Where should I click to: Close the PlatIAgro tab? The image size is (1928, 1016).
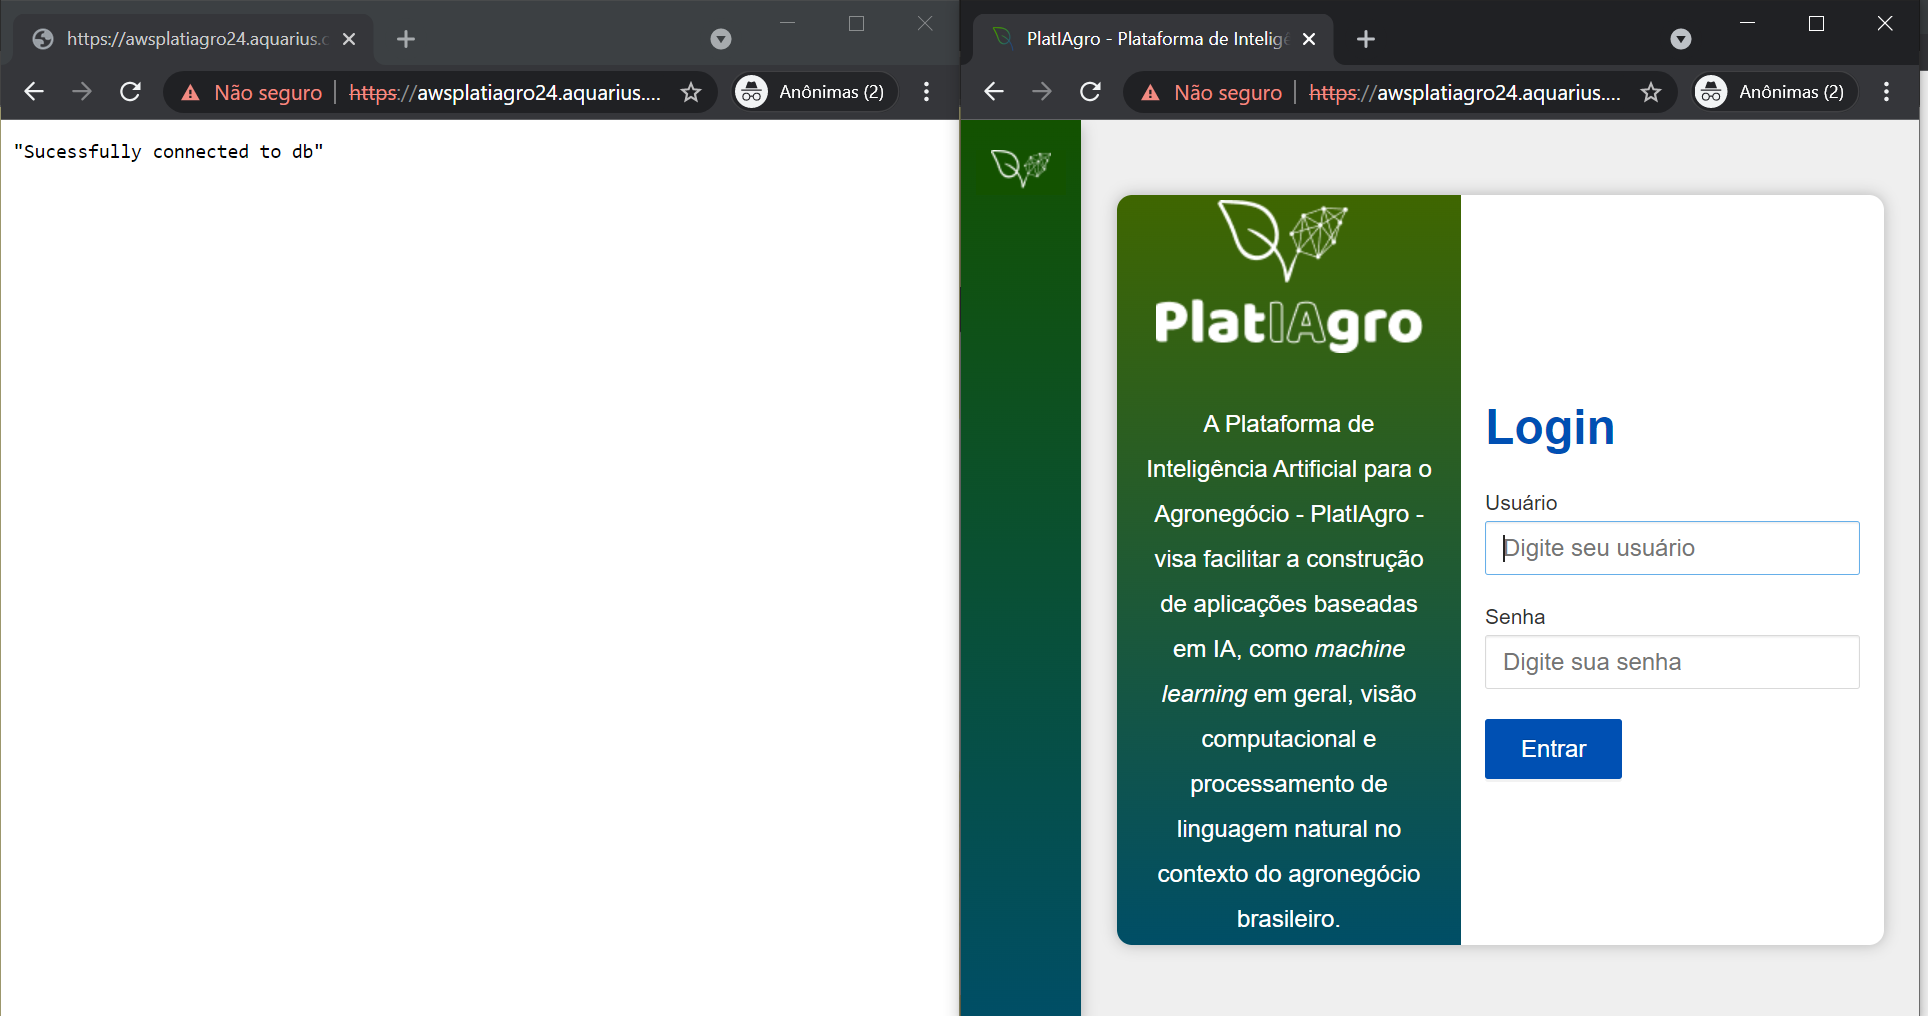[1309, 39]
